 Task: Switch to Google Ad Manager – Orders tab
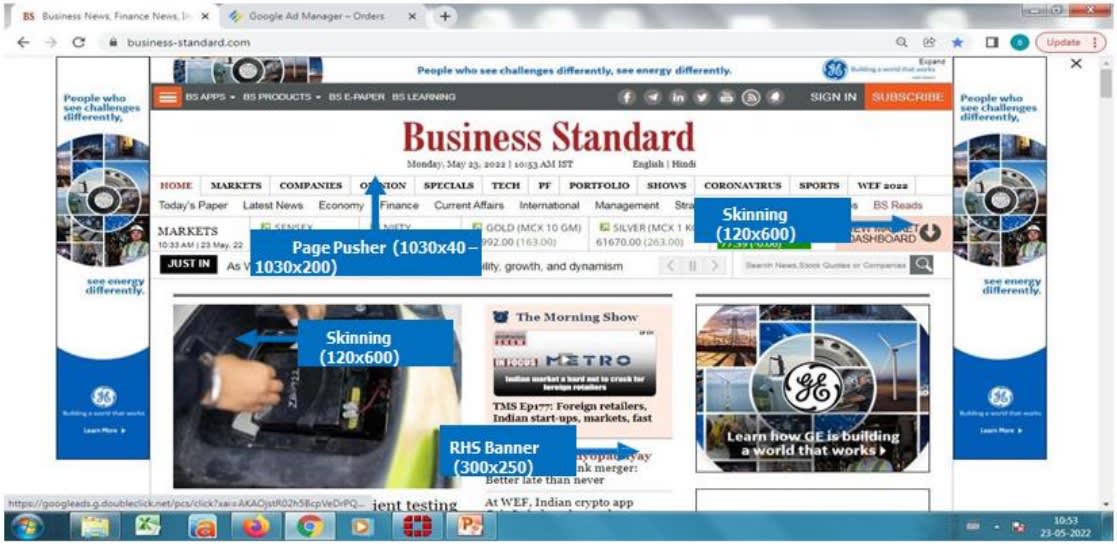coord(317,16)
